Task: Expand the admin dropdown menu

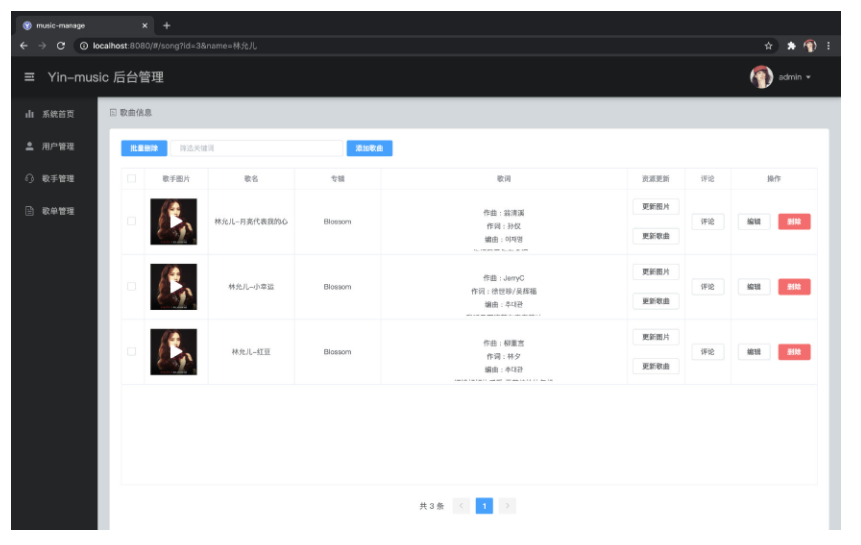Action: (795, 77)
